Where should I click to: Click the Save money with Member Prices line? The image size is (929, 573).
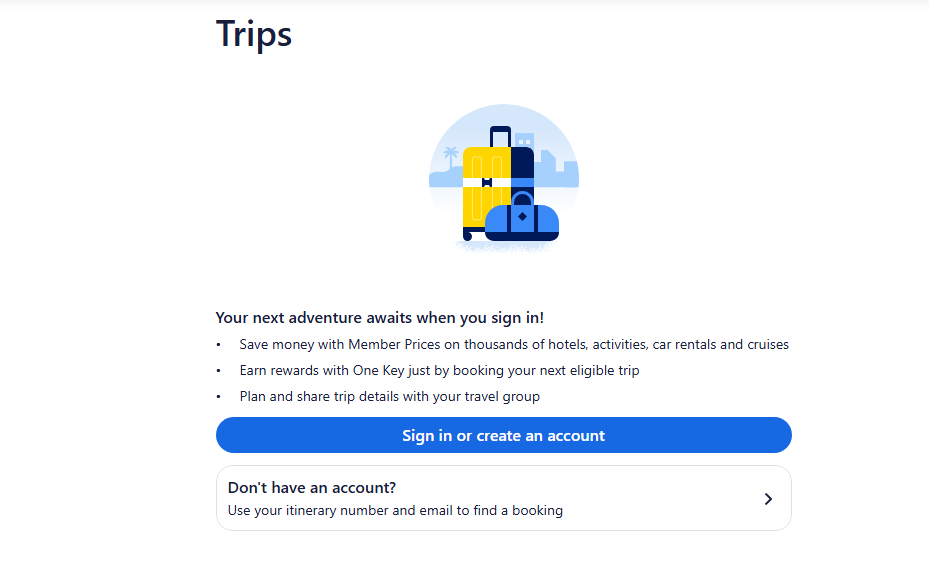point(514,344)
